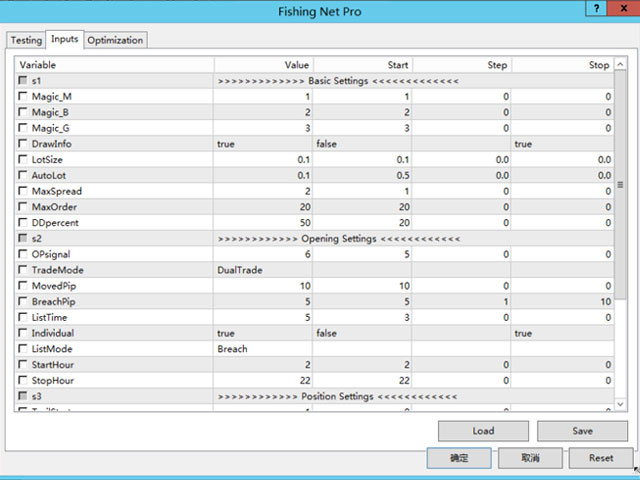Click the Variable column header
Screen dimensions: 640x480
tap(114, 65)
